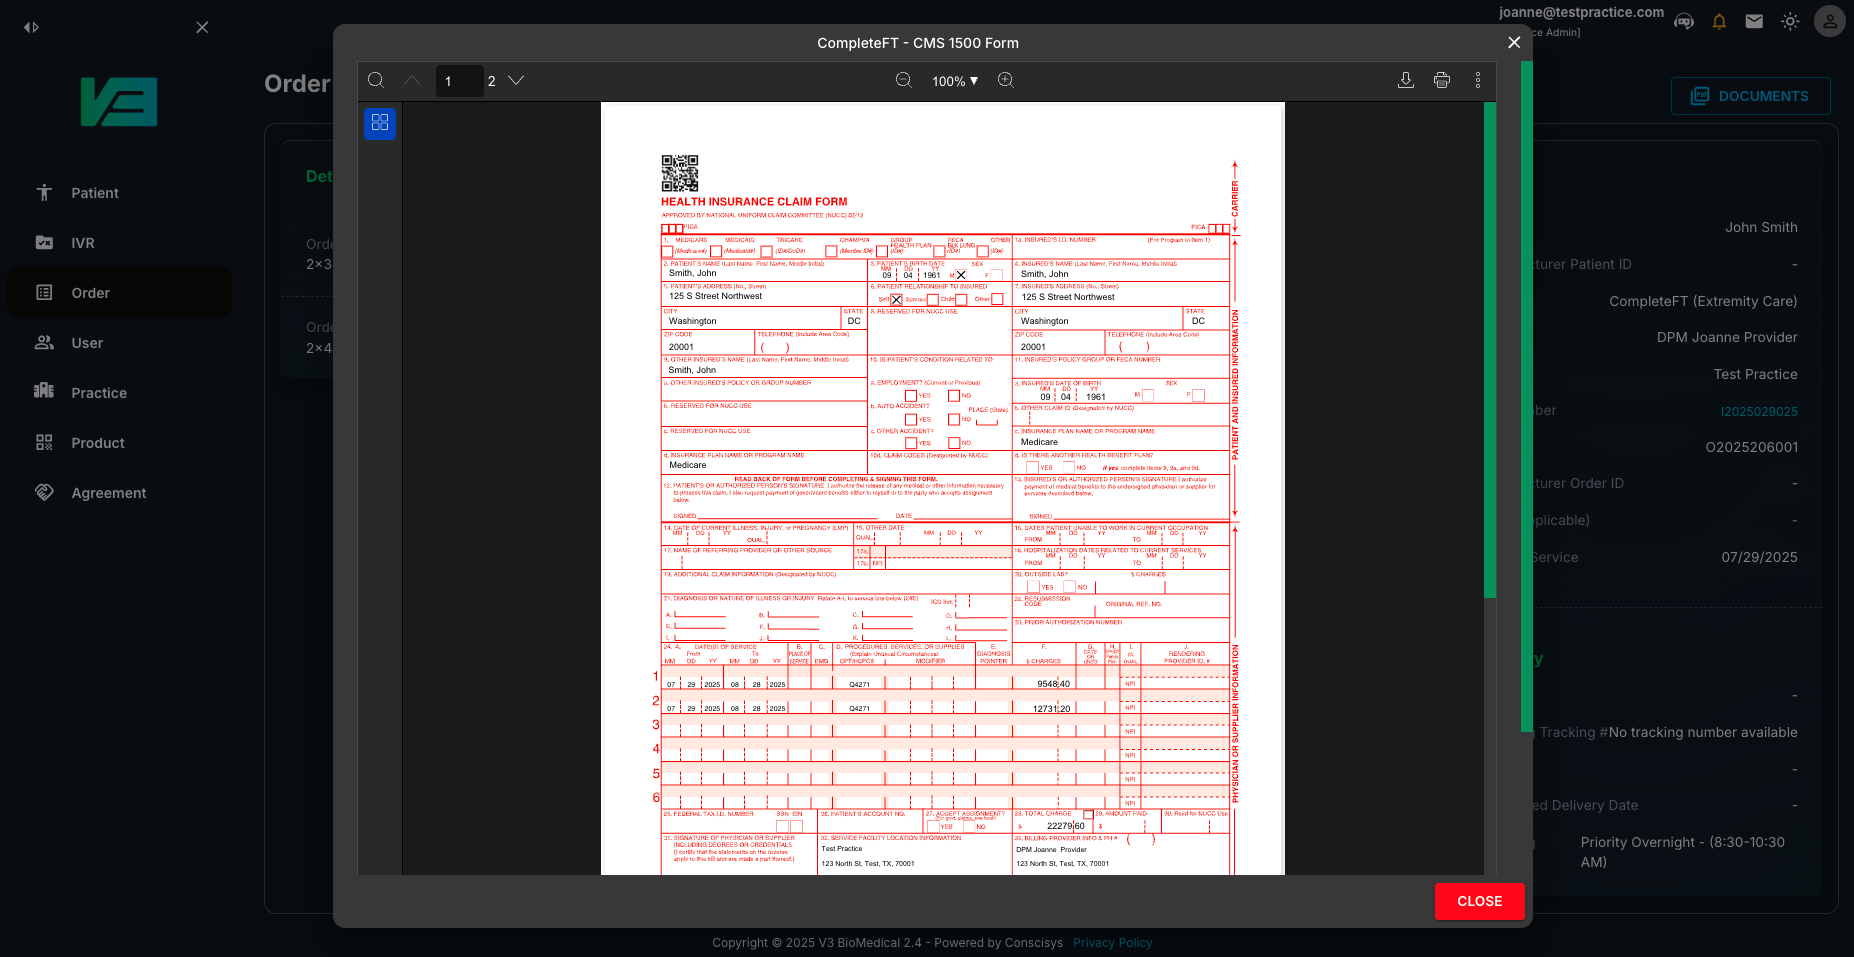This screenshot has height=957, width=1854.
Task: Click the order ID 'O2025206001'
Action: [1752, 448]
